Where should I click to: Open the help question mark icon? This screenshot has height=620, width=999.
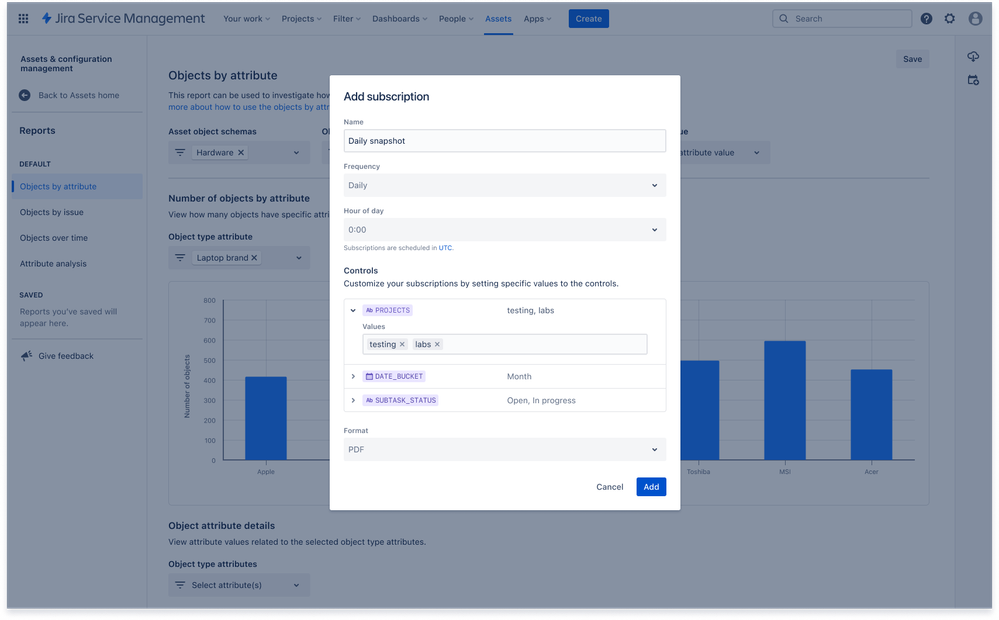coord(926,18)
